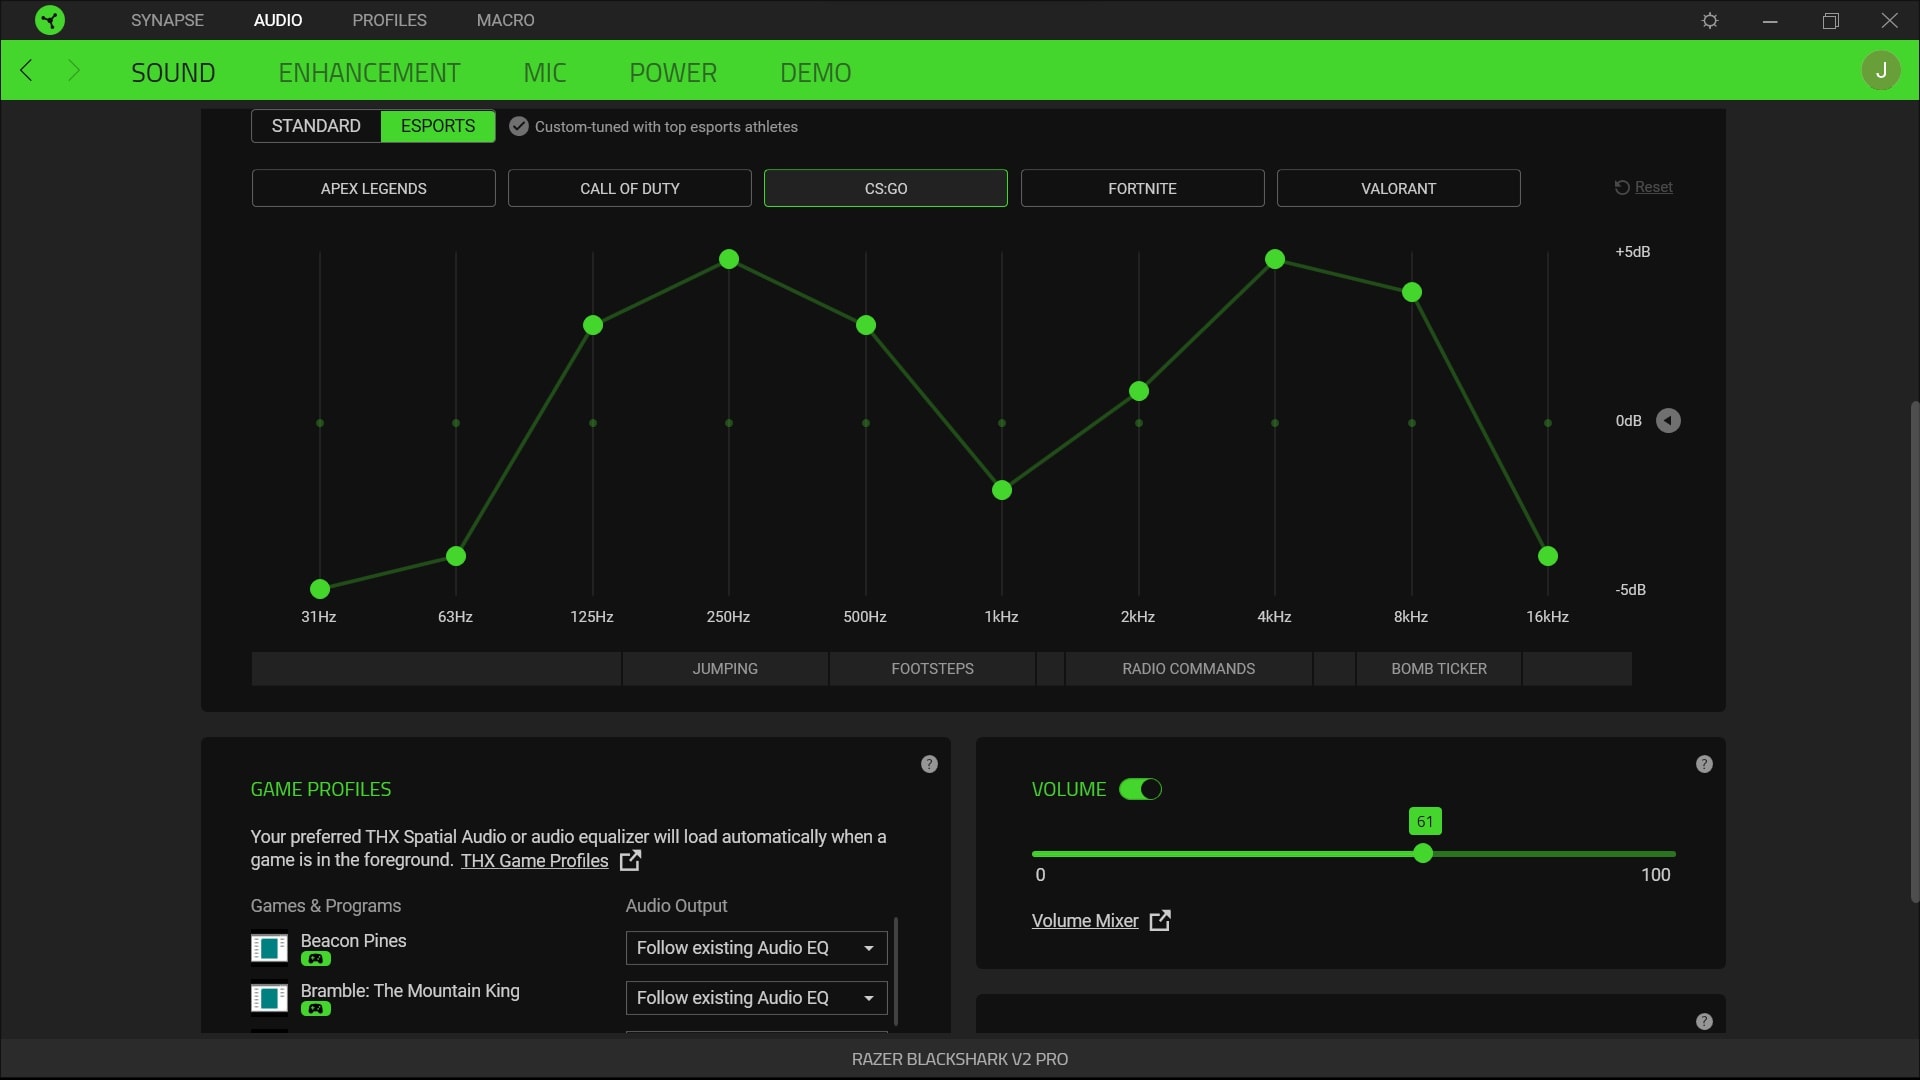Switch to the Power tab
The image size is (1920, 1080).
(x=673, y=72)
